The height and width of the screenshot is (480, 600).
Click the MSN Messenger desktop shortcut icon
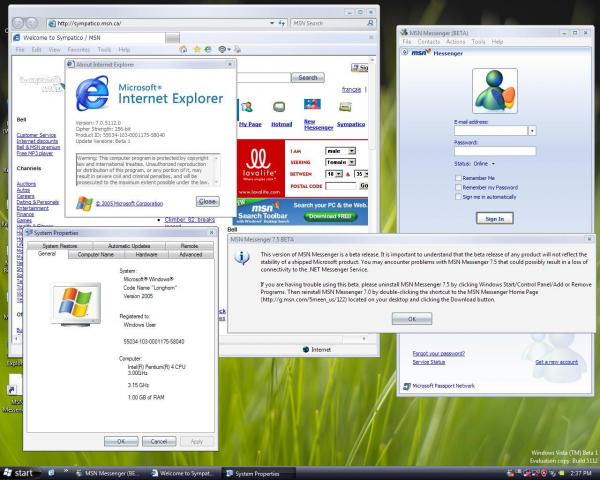15,385
